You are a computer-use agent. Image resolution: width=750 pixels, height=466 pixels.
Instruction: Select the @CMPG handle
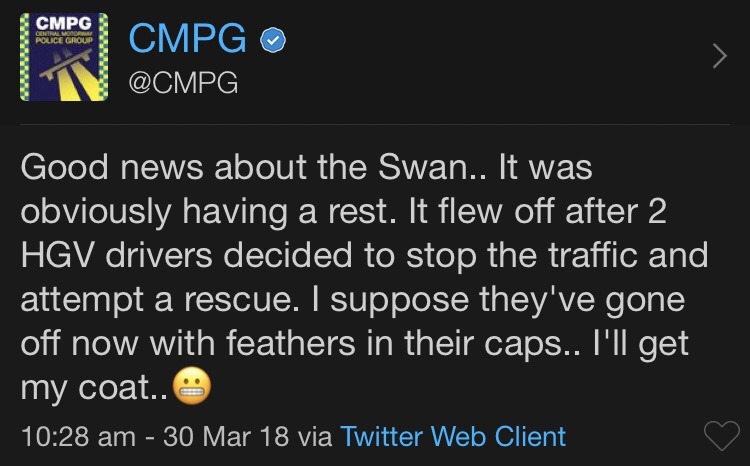click(183, 84)
